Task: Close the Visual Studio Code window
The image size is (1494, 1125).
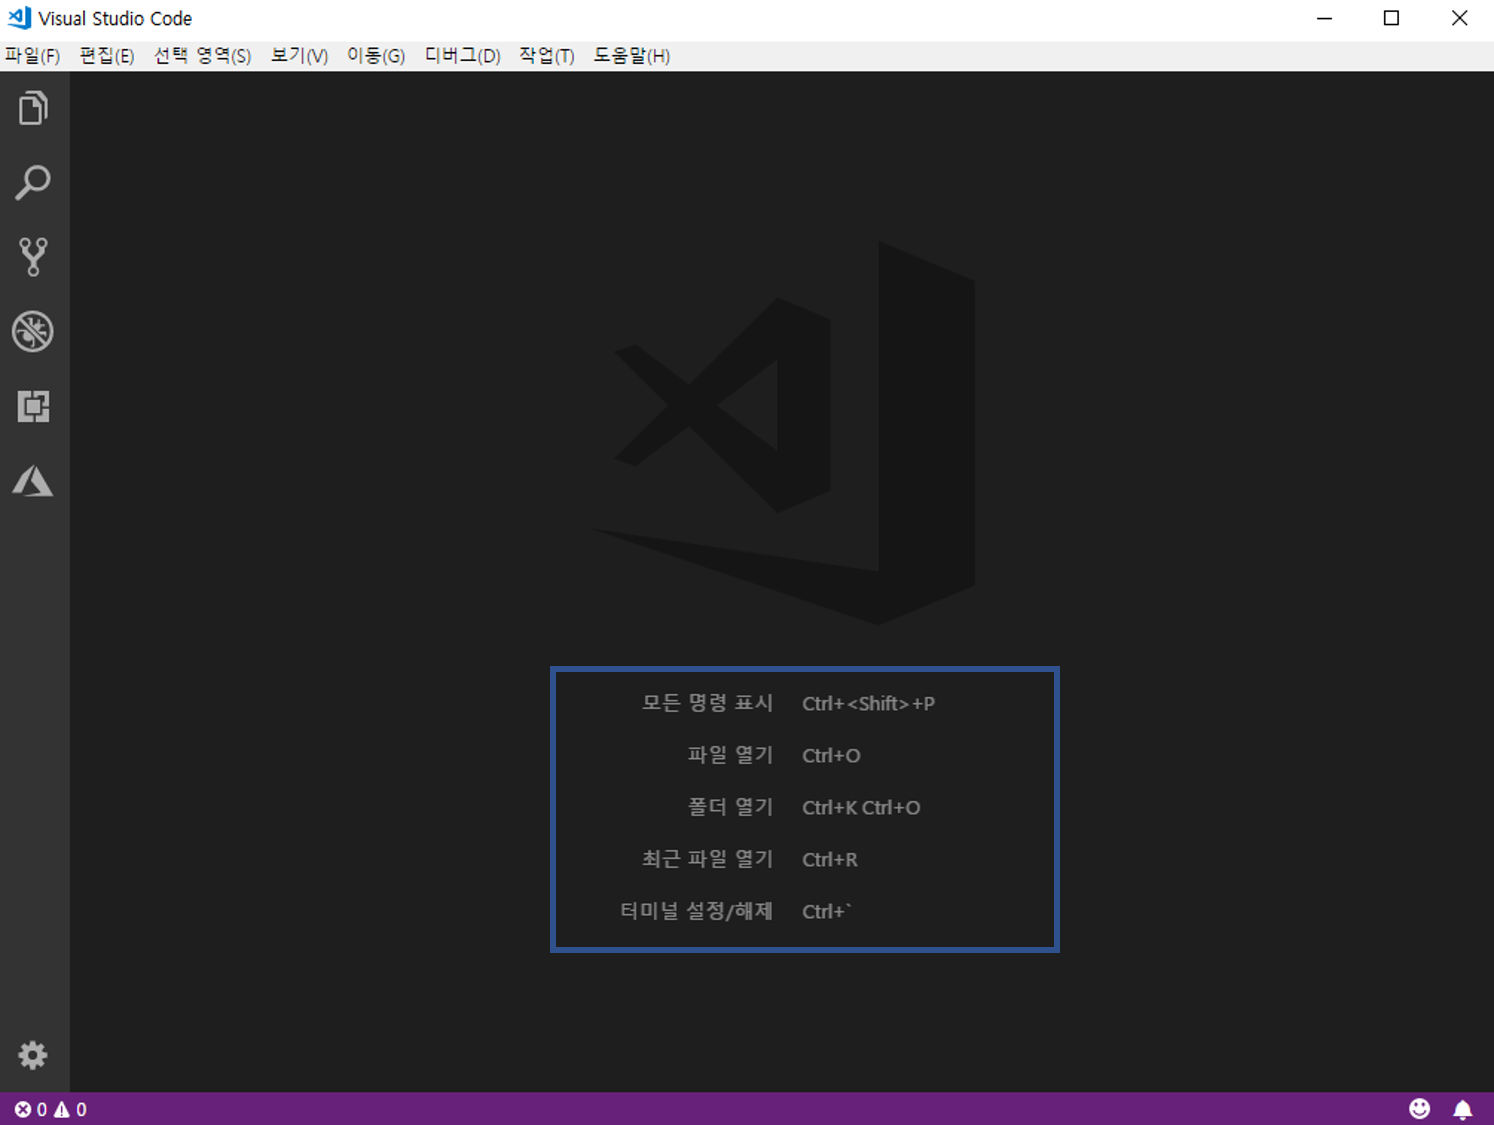Action: pos(1459,18)
